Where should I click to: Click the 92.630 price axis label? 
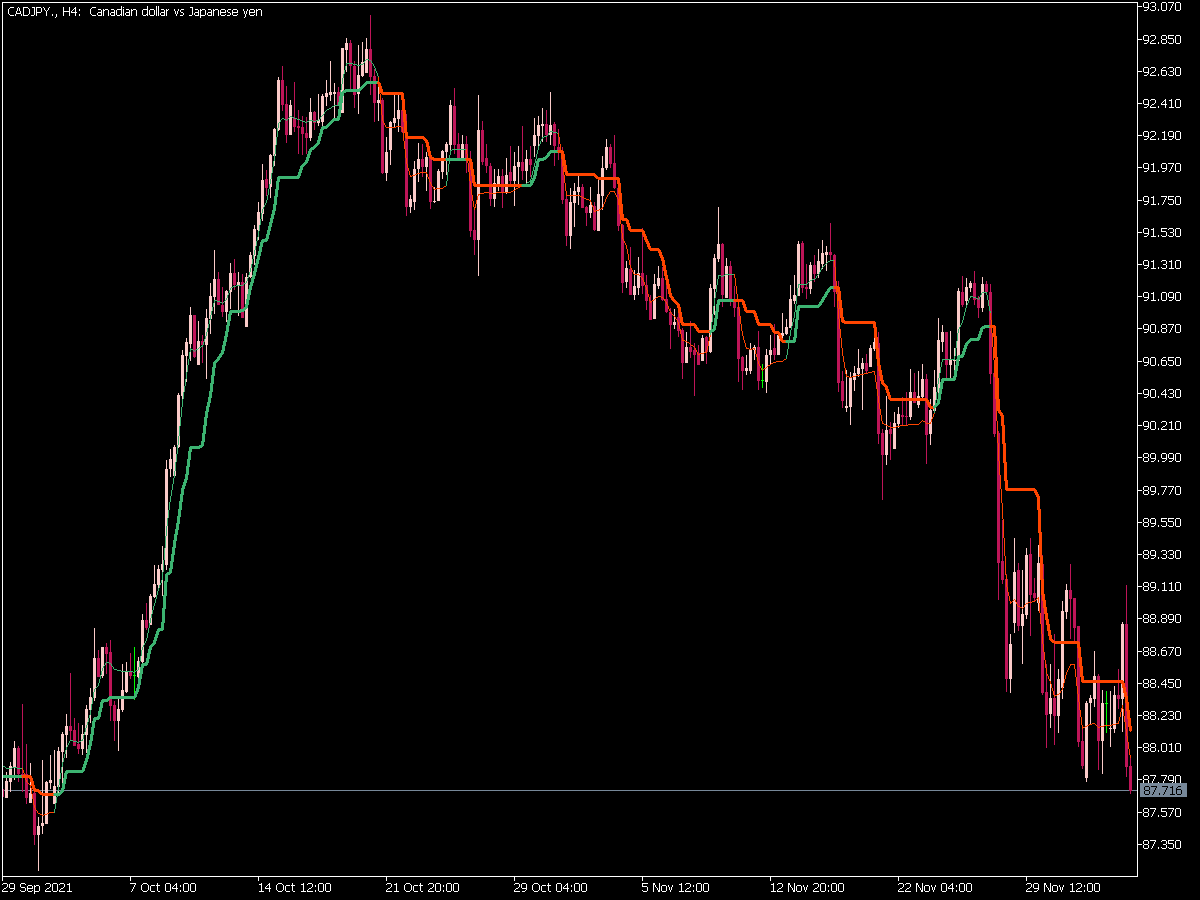pos(1163,71)
